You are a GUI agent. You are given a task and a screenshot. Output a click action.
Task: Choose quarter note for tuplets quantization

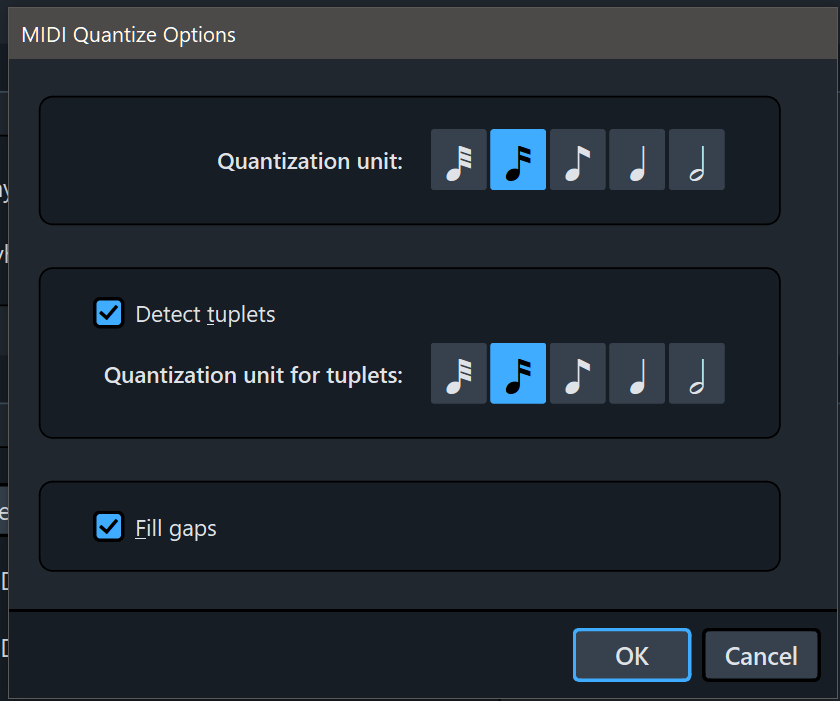tap(637, 374)
